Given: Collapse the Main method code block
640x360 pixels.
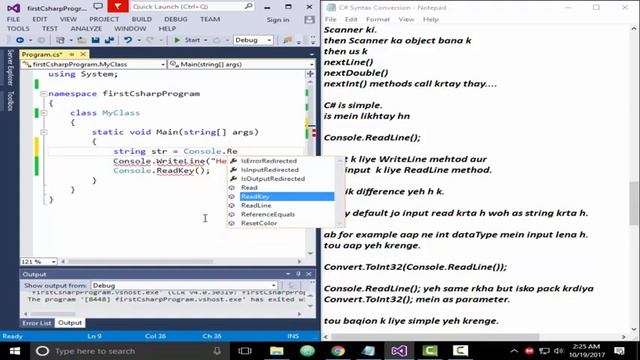Looking at the screenshot, I should [x=43, y=132].
